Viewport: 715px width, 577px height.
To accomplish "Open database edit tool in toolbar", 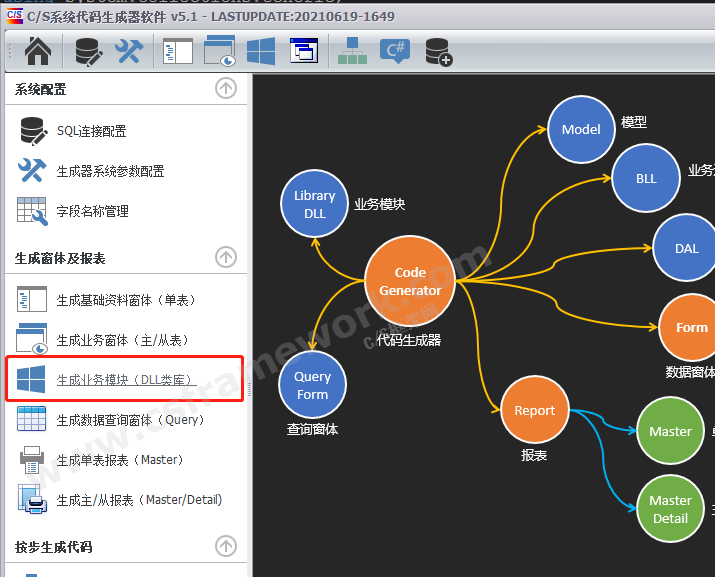I will [88, 51].
